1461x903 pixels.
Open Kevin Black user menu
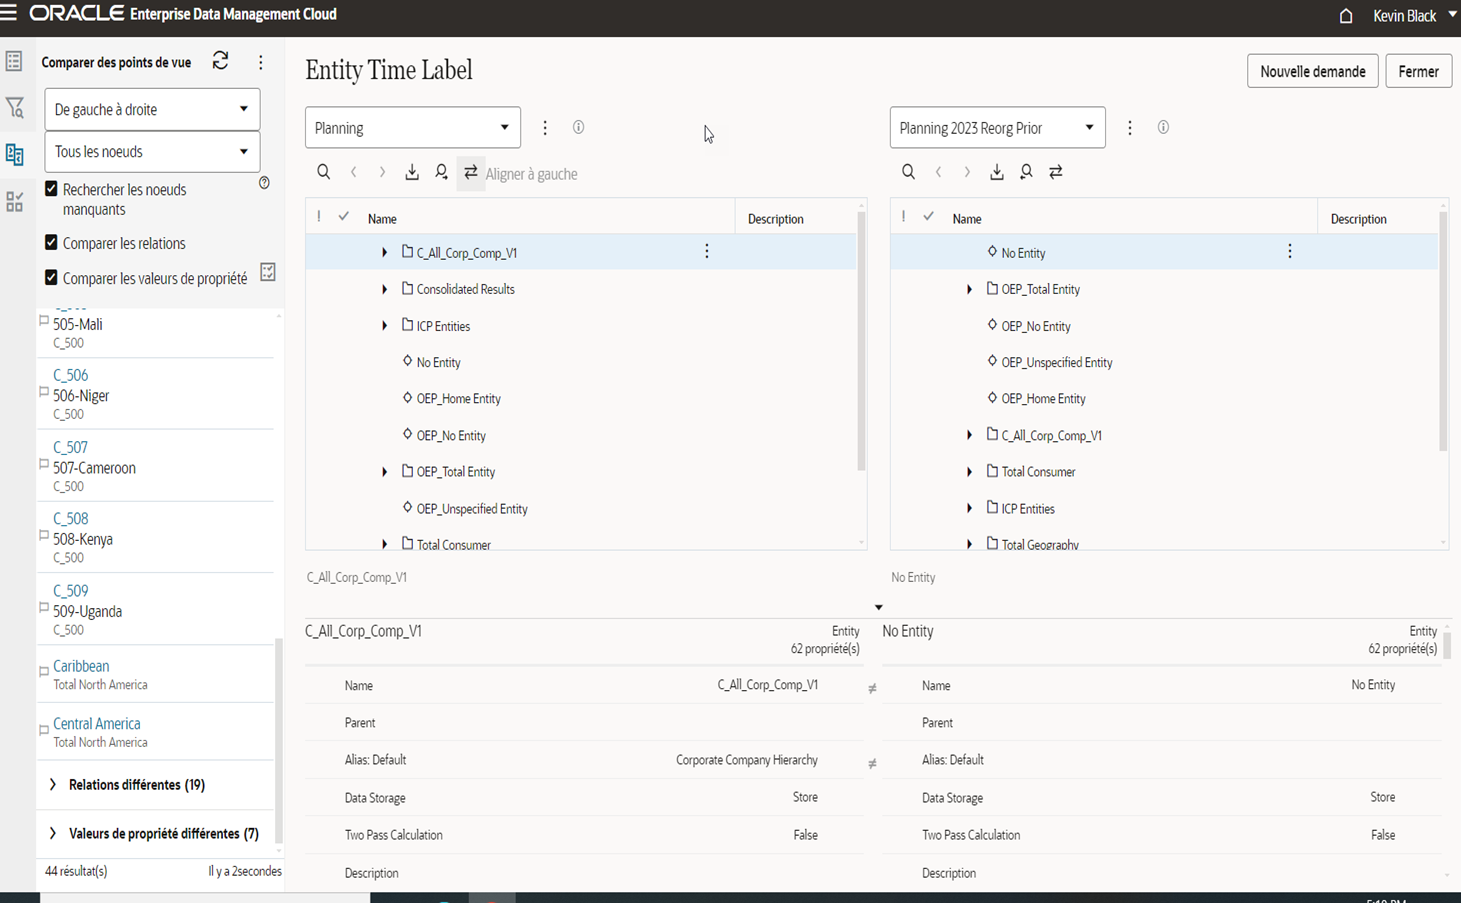tap(1414, 15)
